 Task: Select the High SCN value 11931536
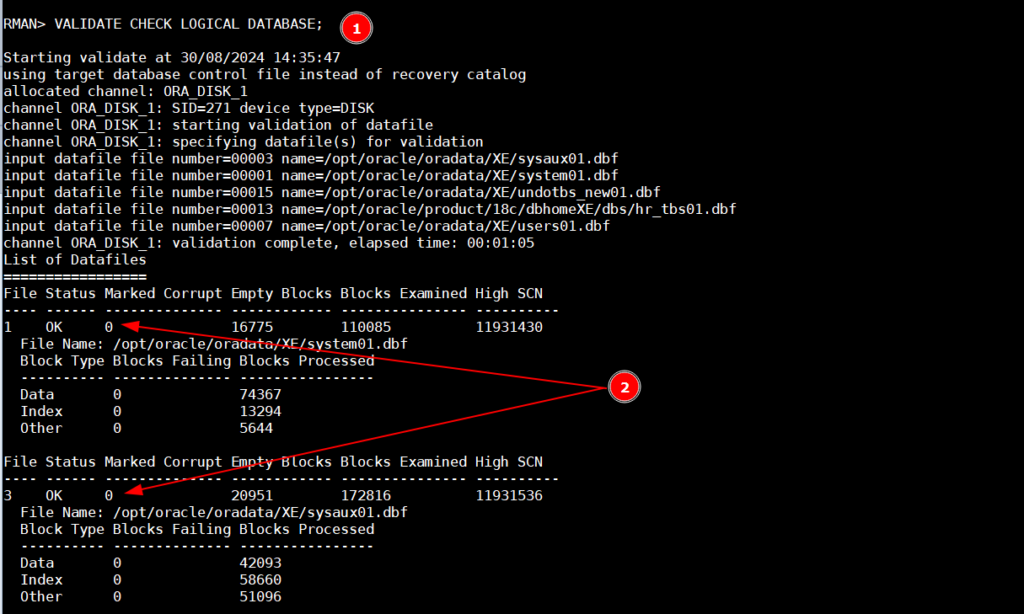pos(509,495)
